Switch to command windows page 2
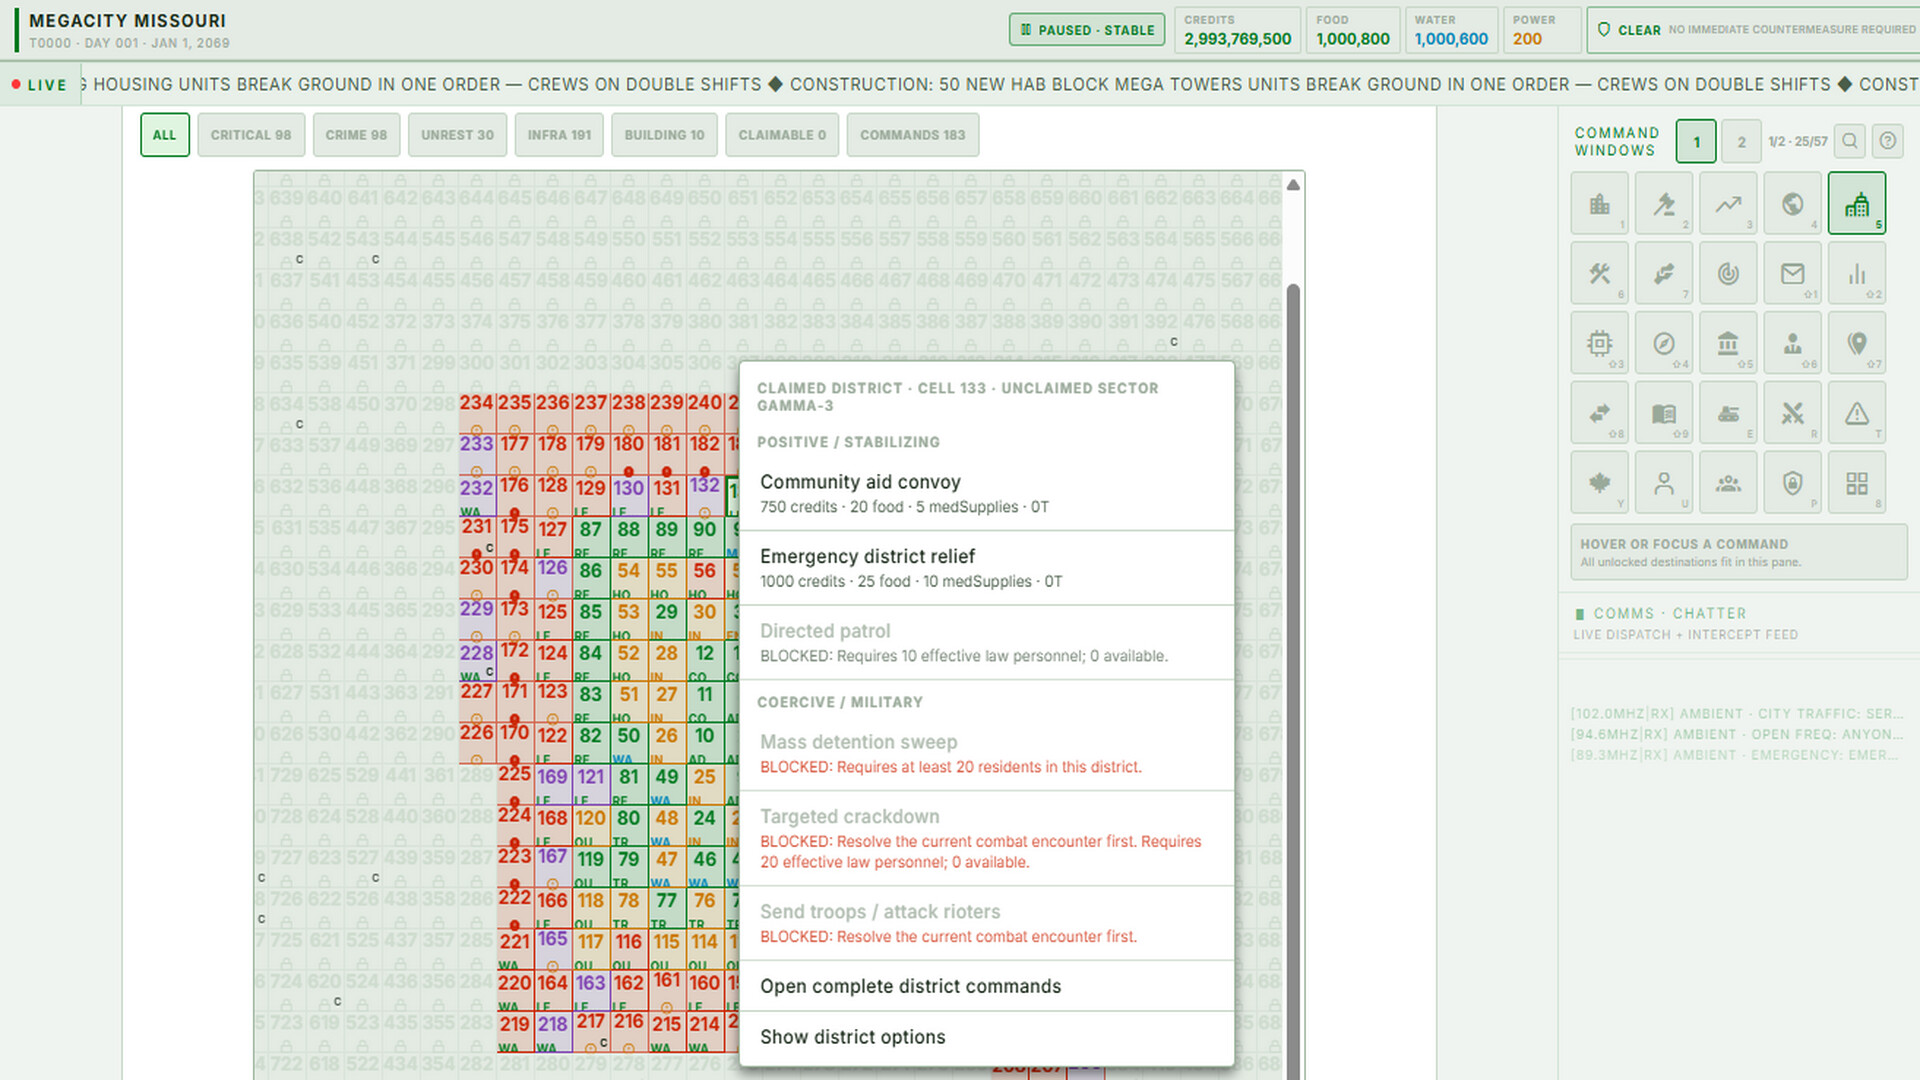The height and width of the screenshot is (1080, 1920). click(x=1742, y=141)
